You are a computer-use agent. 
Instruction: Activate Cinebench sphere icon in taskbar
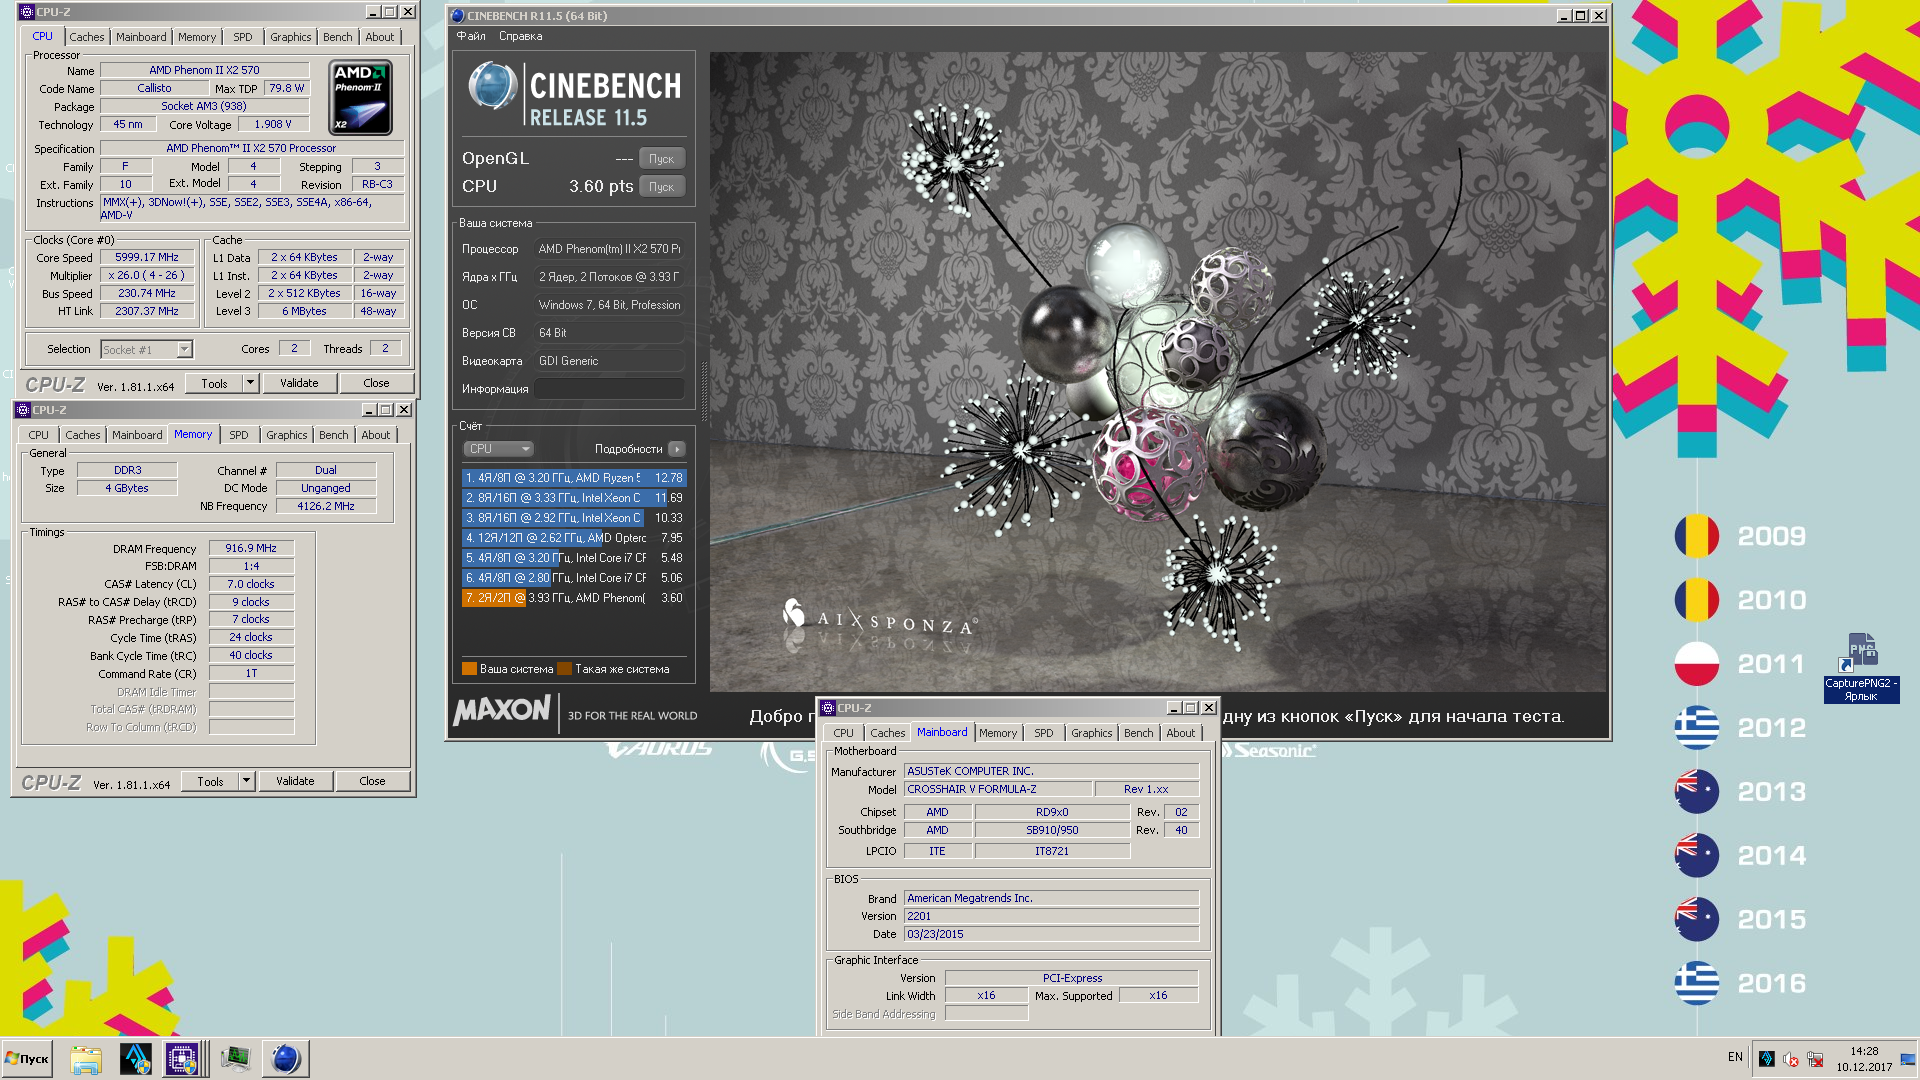pos(286,1059)
